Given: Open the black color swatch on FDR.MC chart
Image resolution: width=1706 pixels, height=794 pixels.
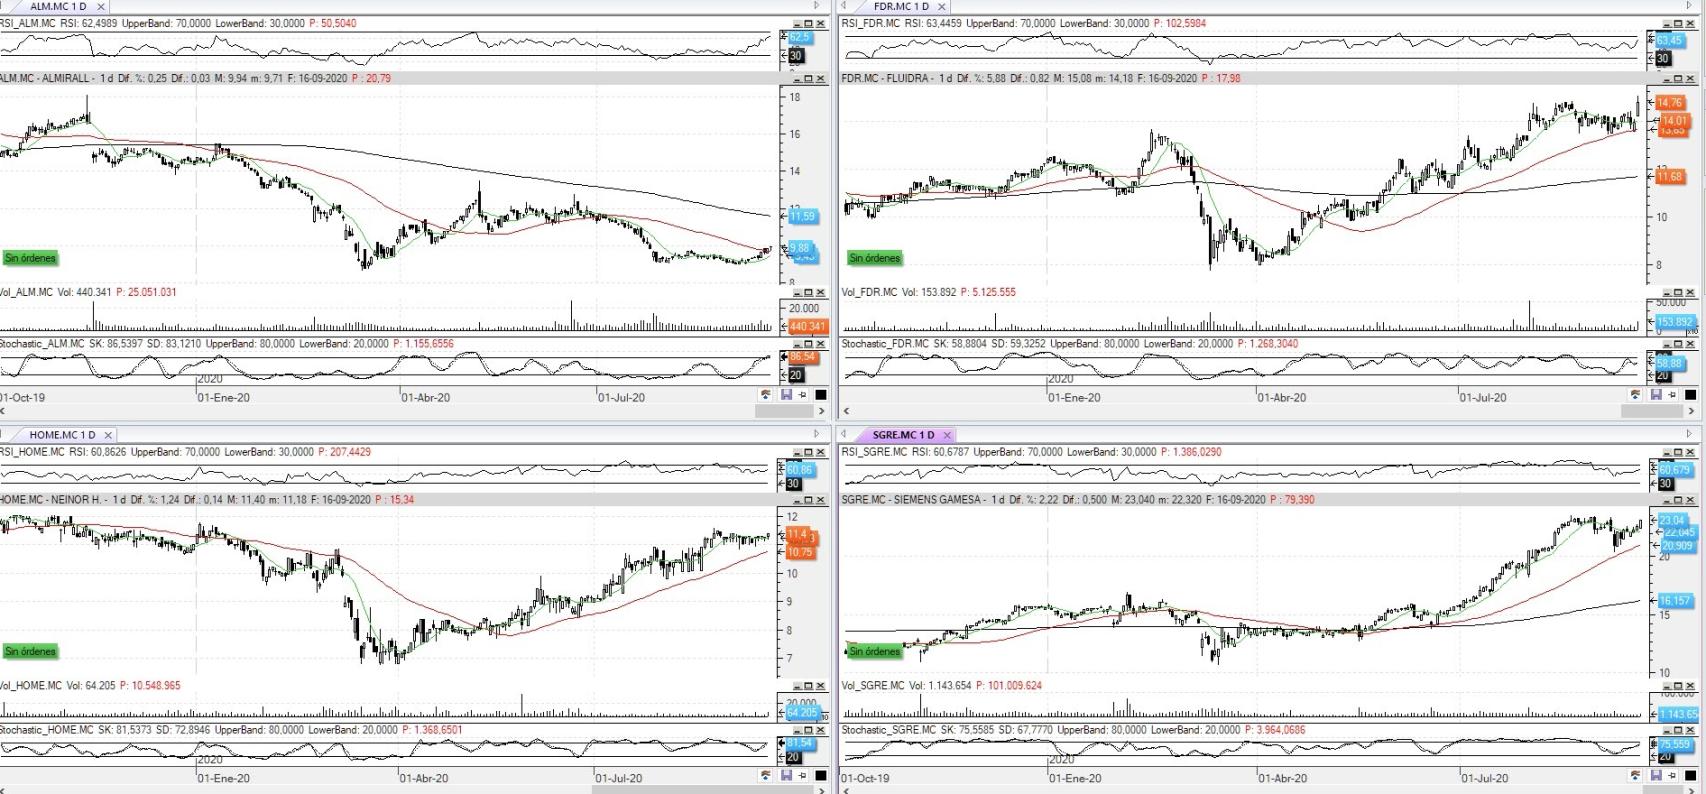Looking at the screenshot, I should pyautogui.click(x=1690, y=394).
